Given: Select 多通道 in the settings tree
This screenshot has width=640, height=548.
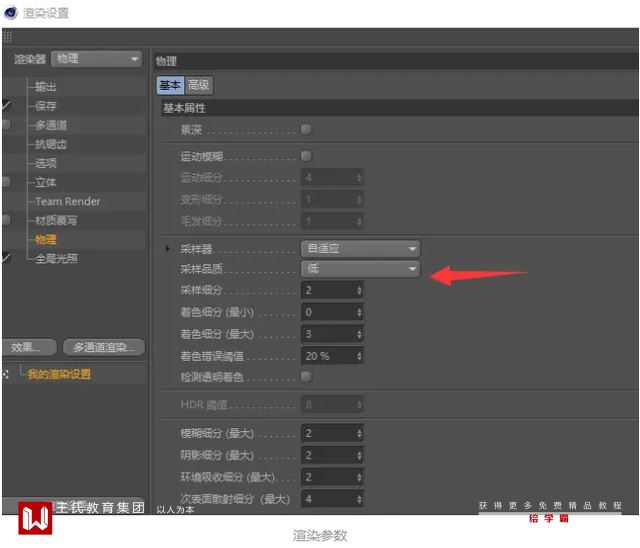Looking at the screenshot, I should (x=51, y=125).
